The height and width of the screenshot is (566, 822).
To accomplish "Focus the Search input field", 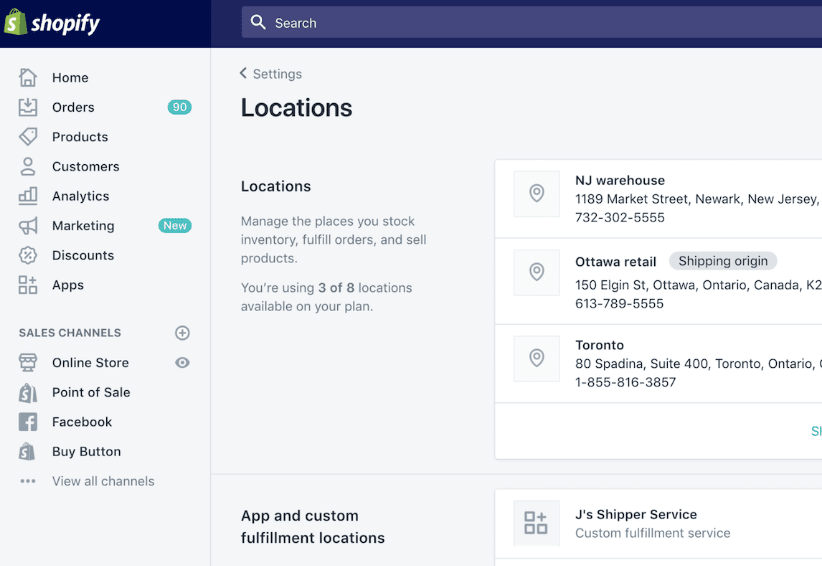I will point(532,23).
